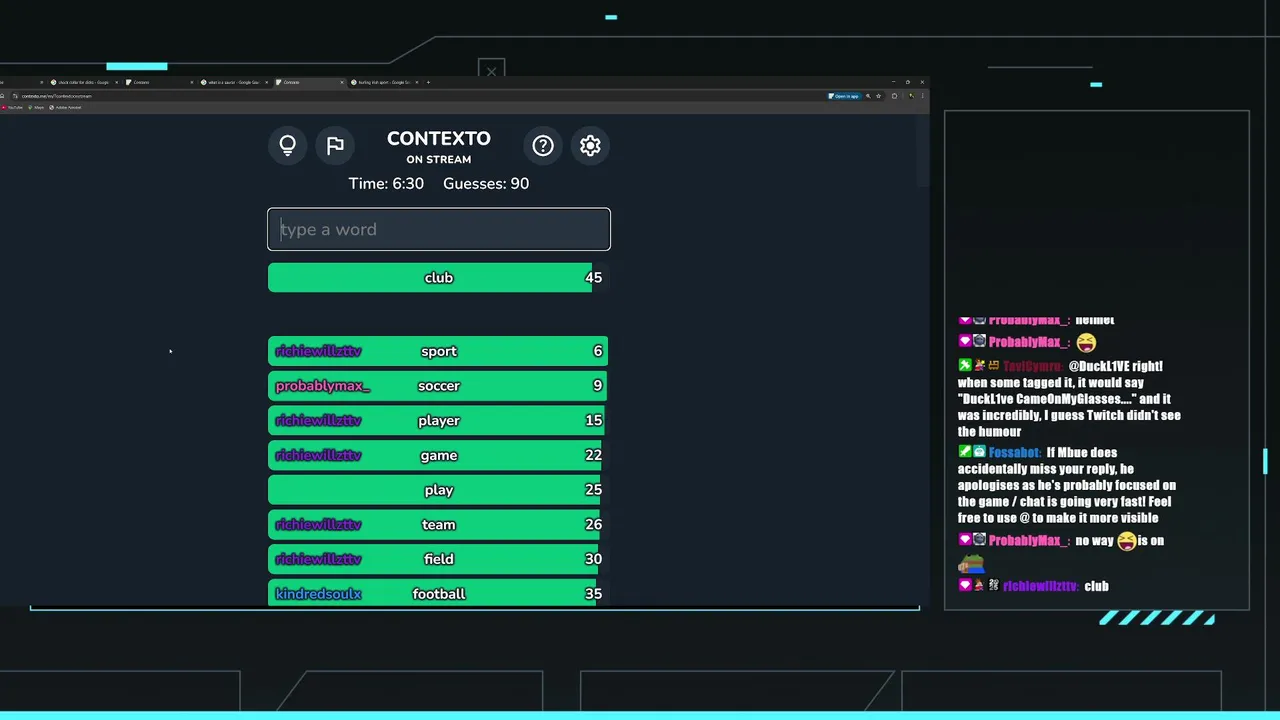Open the Chrome three-dot menu

(922, 96)
